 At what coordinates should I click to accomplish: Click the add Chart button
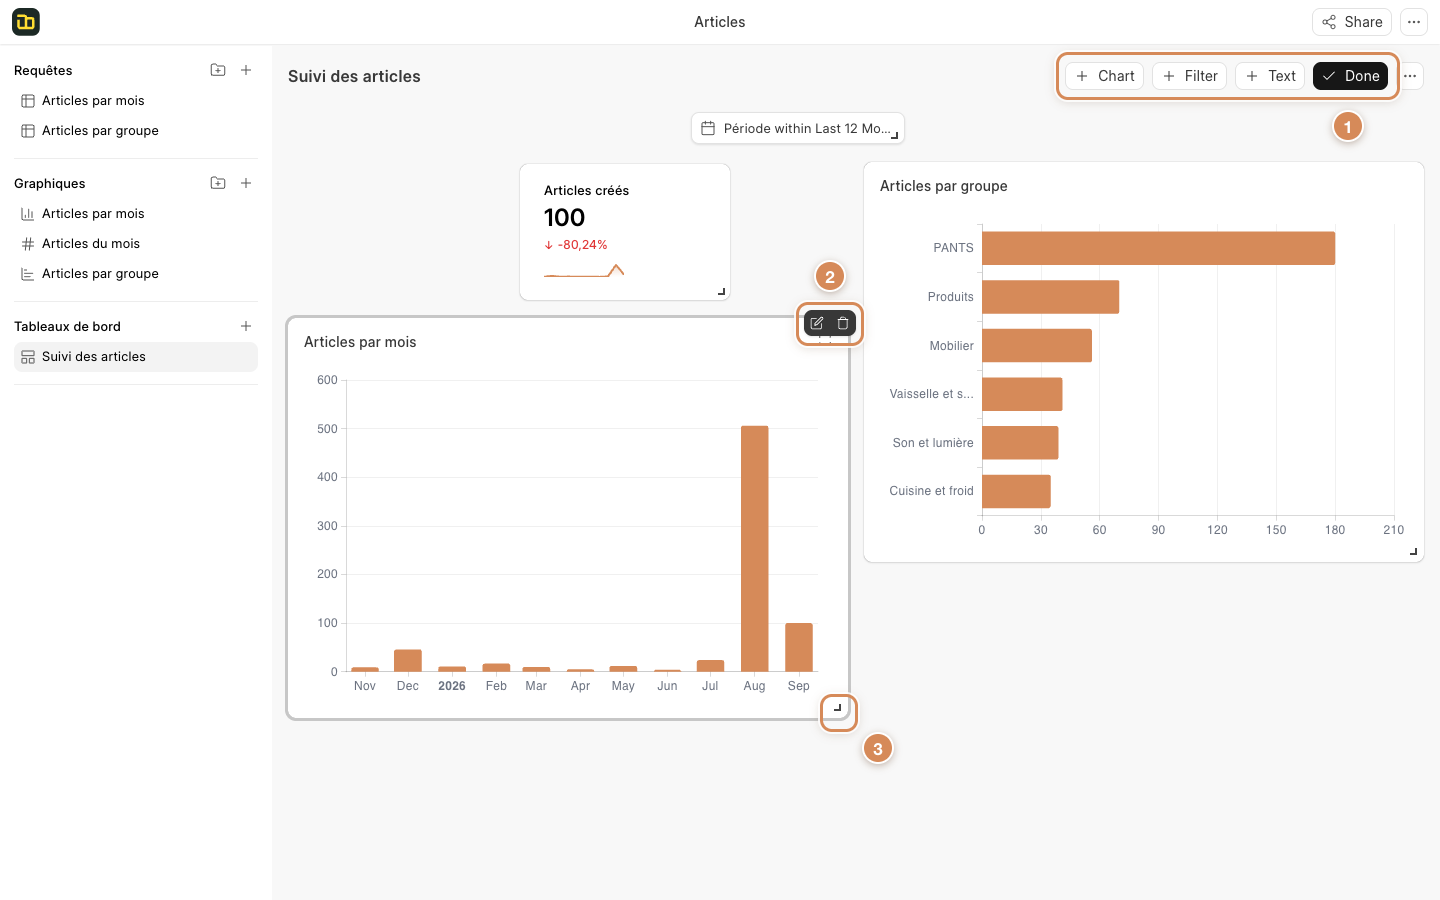(1104, 76)
